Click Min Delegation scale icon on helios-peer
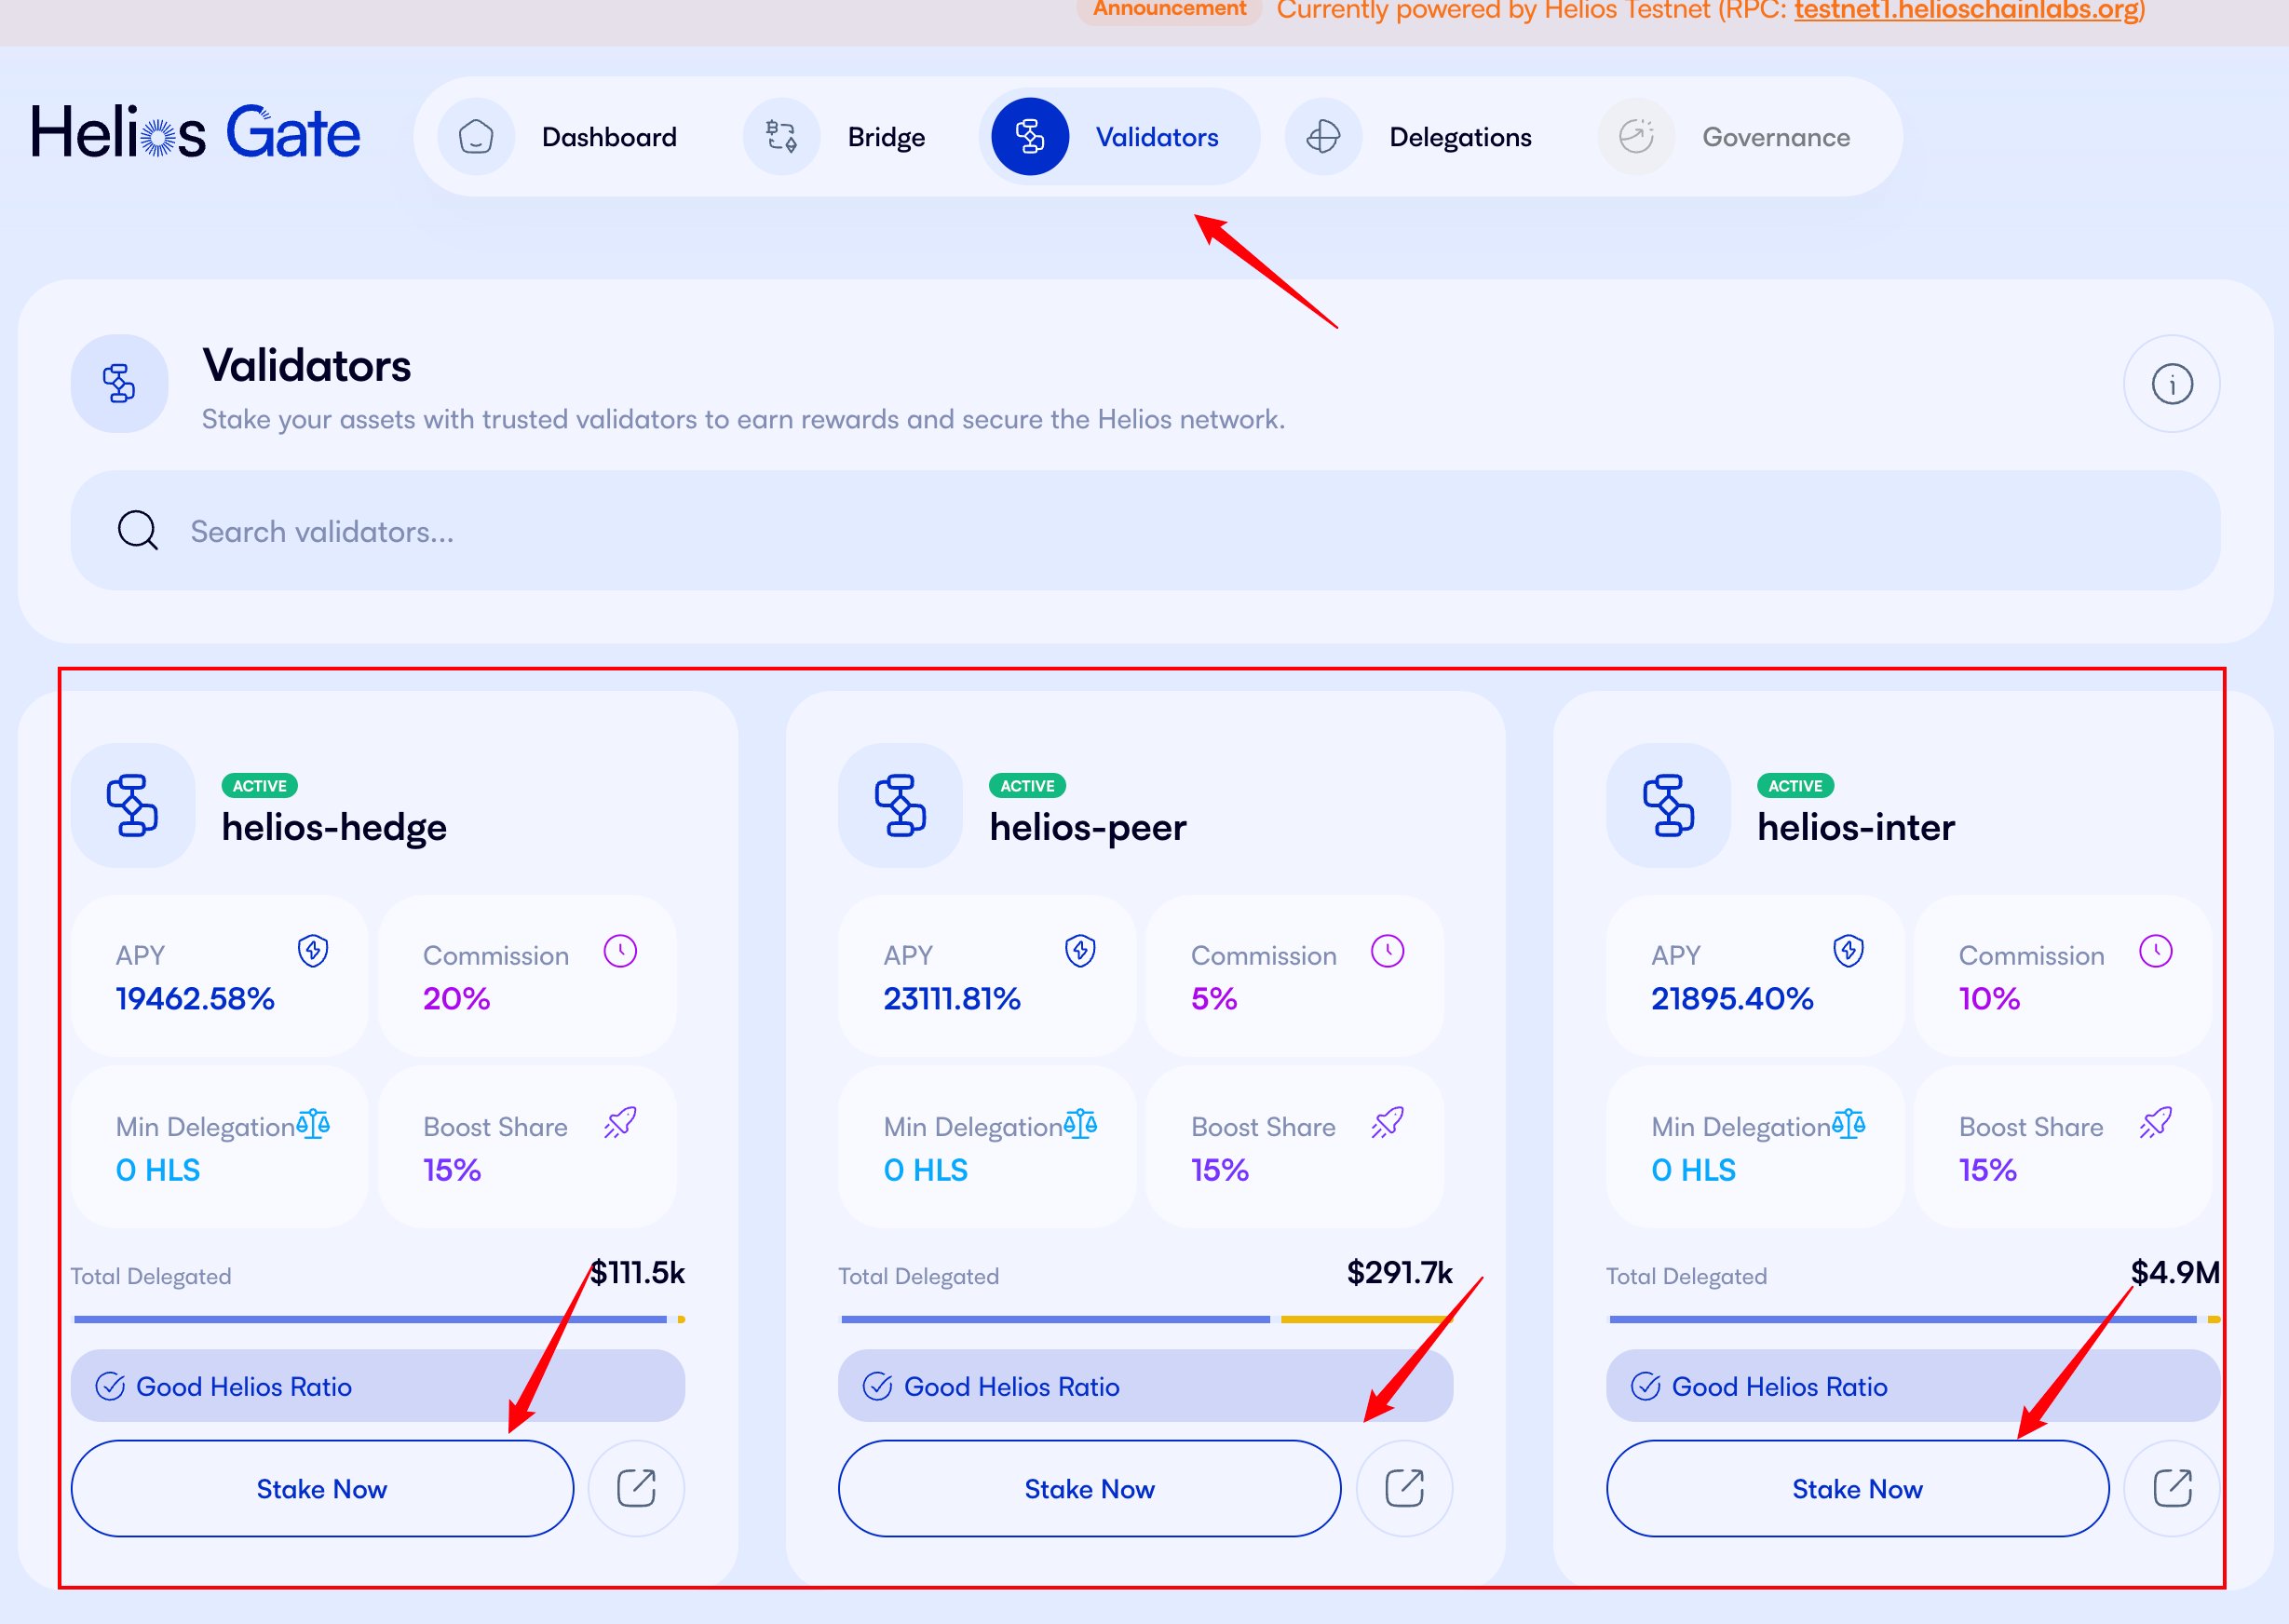Viewport: 2289px width, 1624px height. coord(1080,1124)
